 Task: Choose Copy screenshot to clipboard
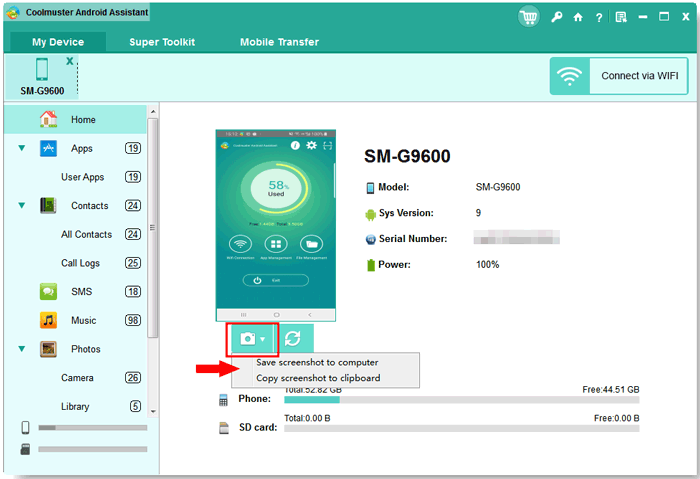pos(318,378)
